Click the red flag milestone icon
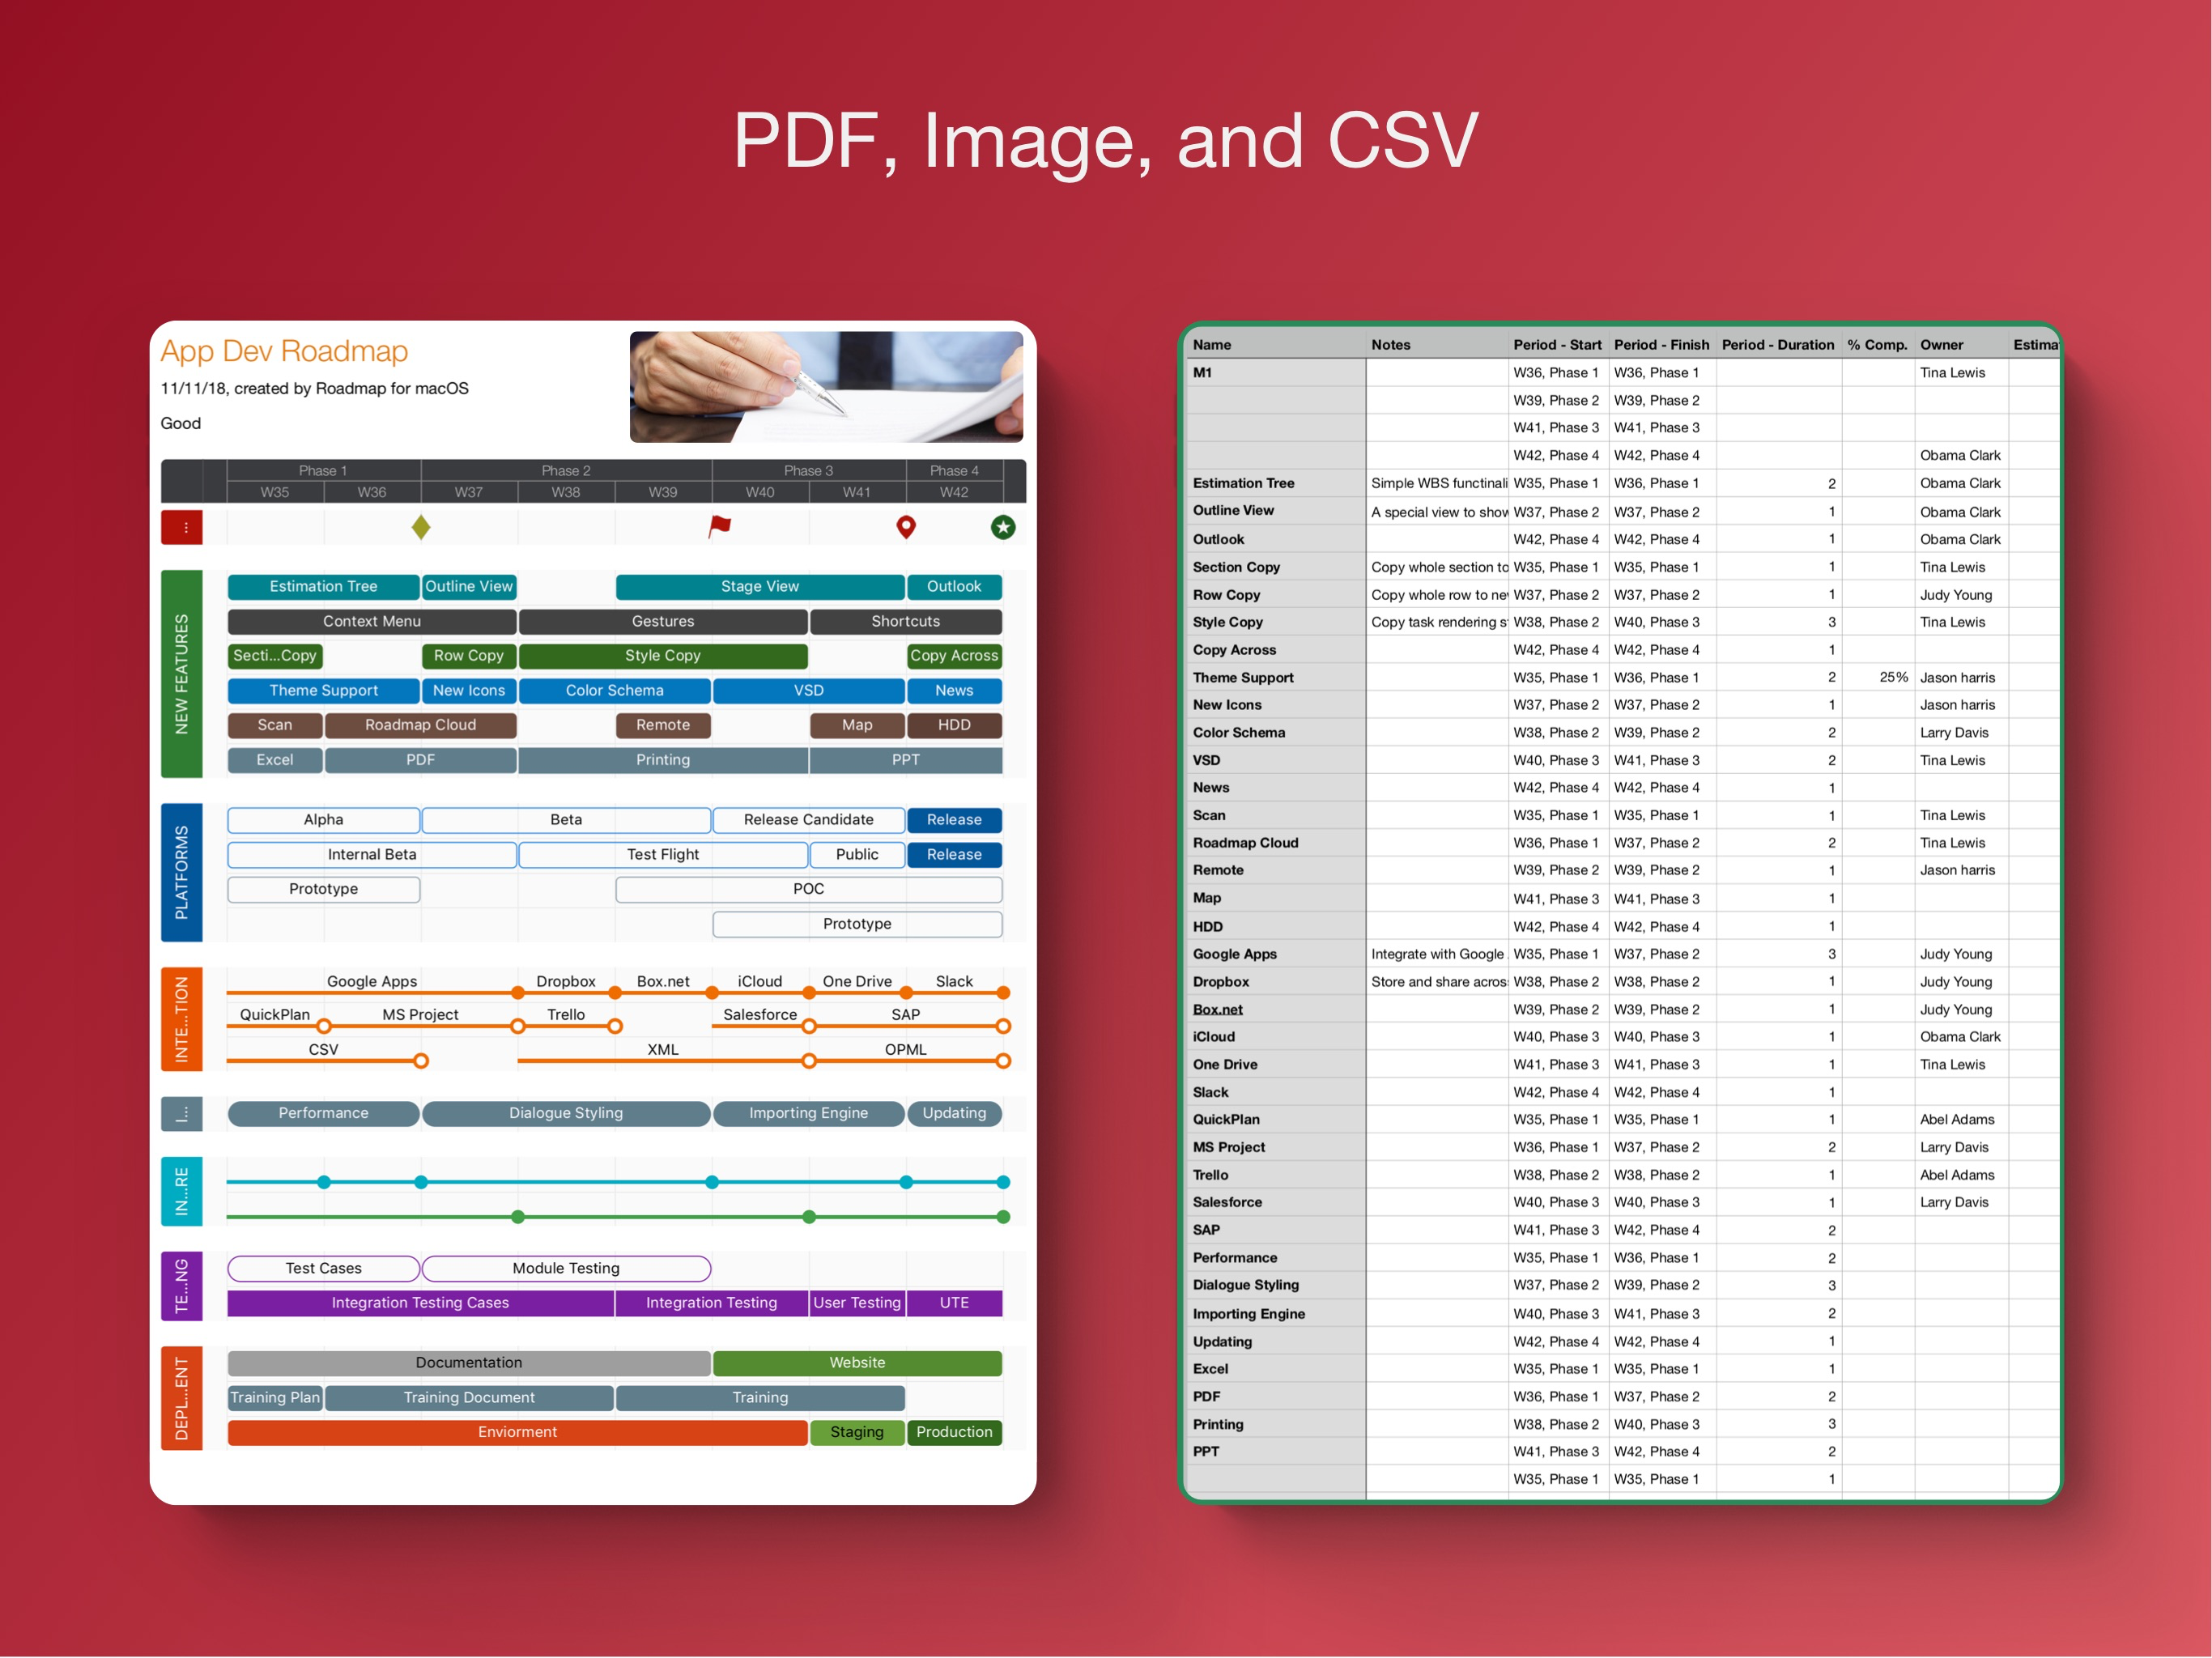Image resolution: width=2212 pixels, height=1658 pixels. 719,526
